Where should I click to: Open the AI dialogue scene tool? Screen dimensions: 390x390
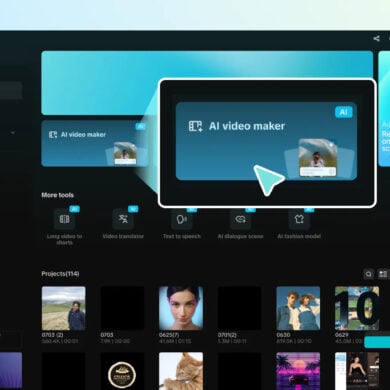240,219
